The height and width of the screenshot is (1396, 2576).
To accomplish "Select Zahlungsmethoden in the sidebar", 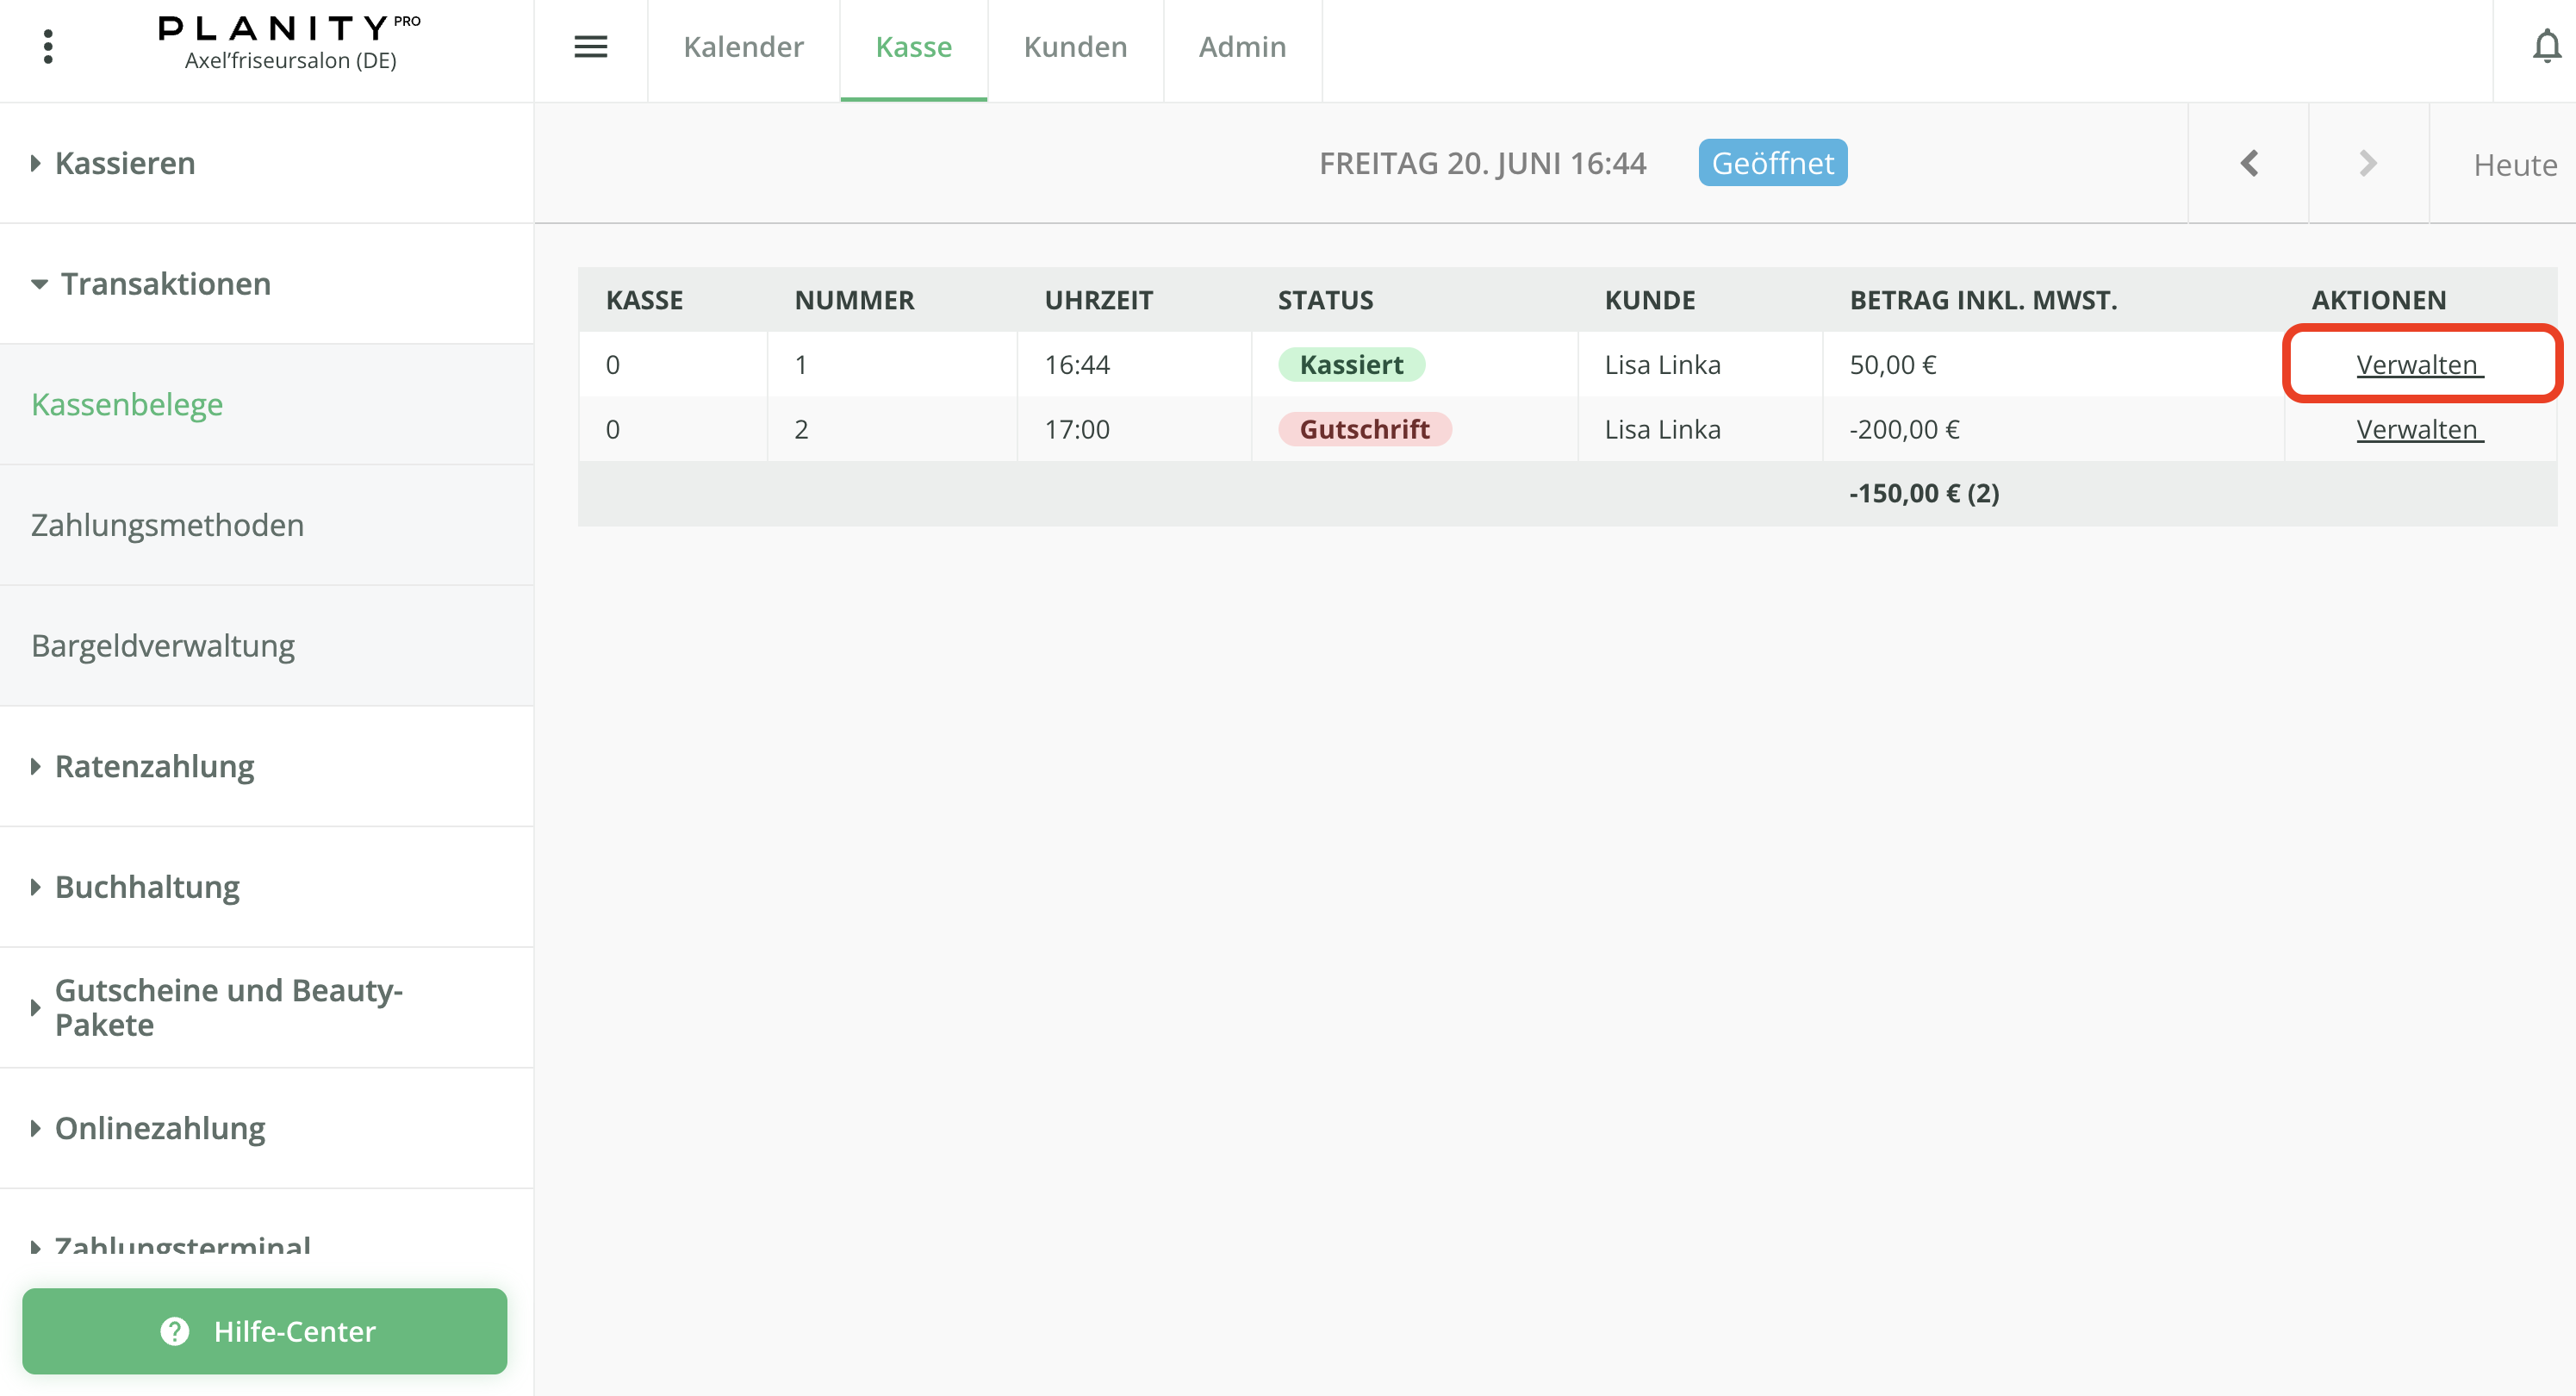I will click(167, 525).
